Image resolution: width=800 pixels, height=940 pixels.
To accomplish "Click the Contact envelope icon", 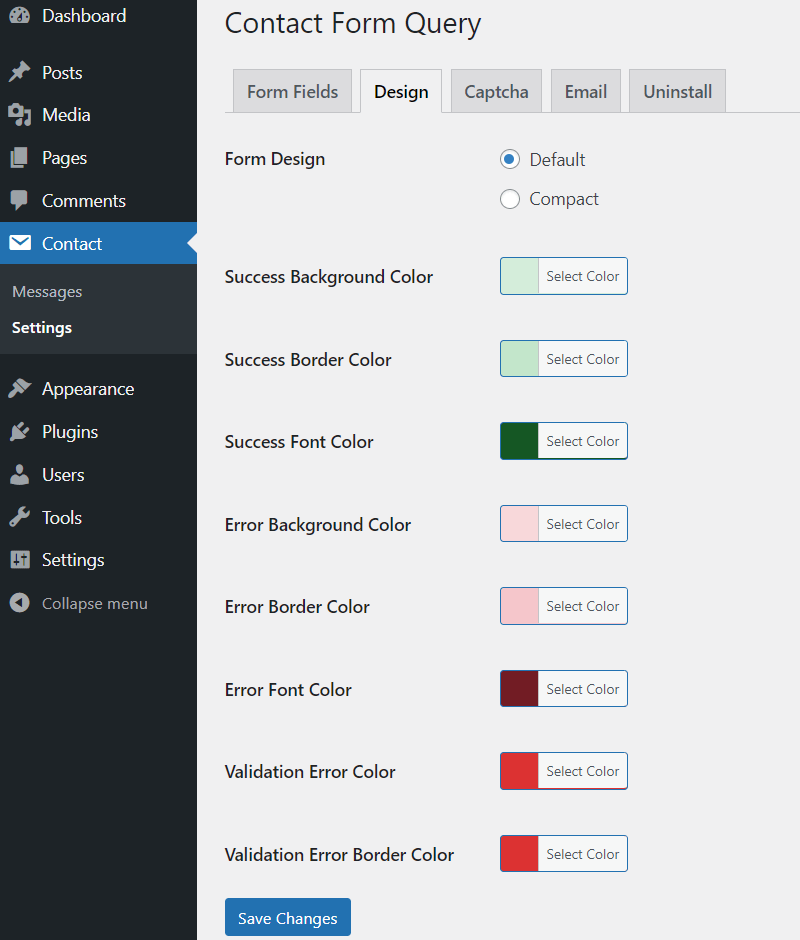I will point(20,243).
